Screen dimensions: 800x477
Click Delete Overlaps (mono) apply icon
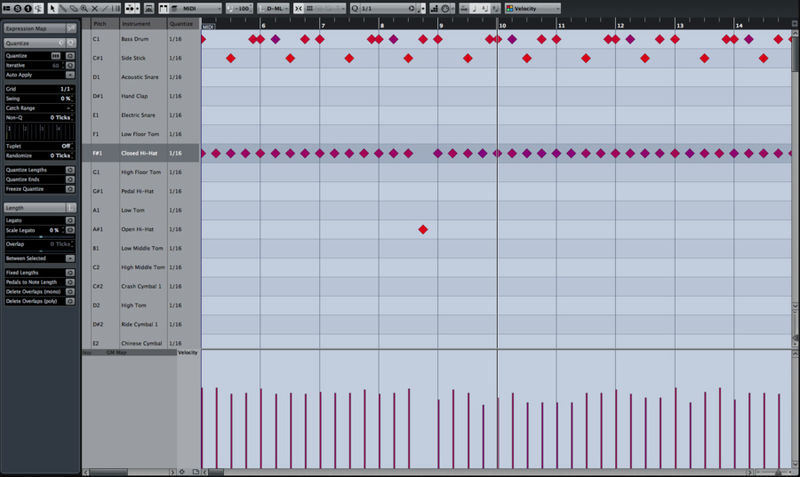point(70,292)
